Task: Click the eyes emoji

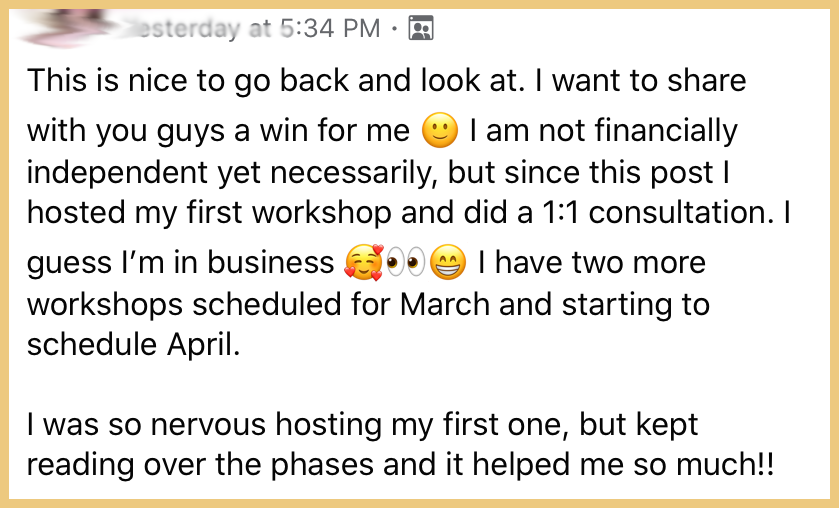Action: [x=405, y=263]
